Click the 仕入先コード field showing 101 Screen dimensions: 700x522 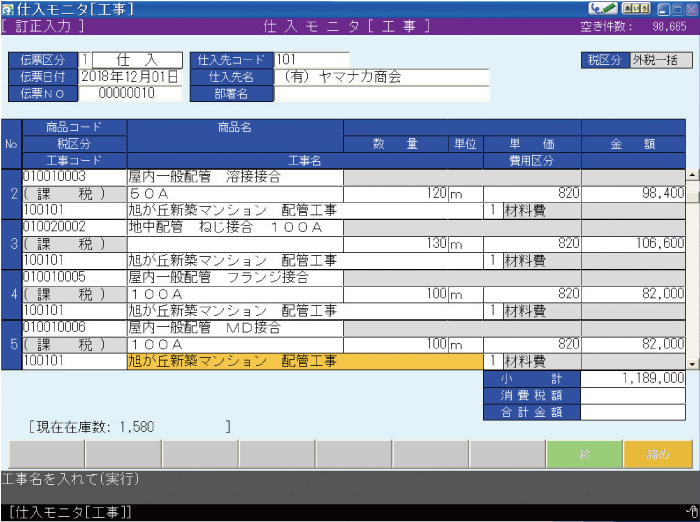coord(311,60)
